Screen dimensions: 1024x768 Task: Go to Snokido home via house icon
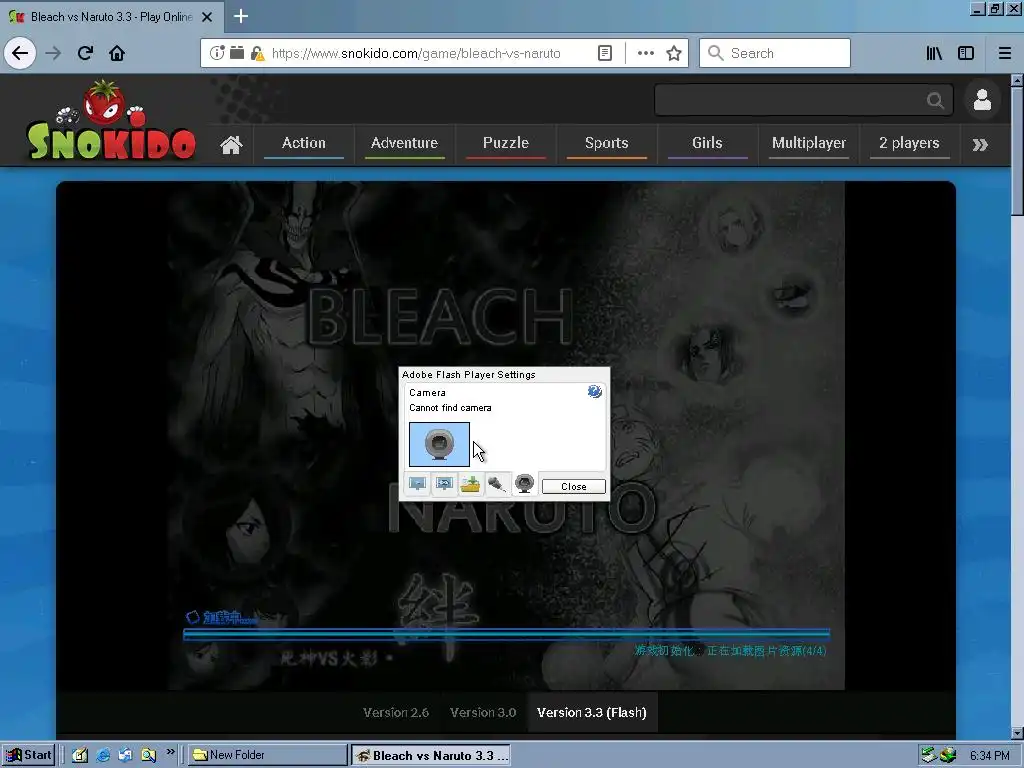click(x=231, y=144)
